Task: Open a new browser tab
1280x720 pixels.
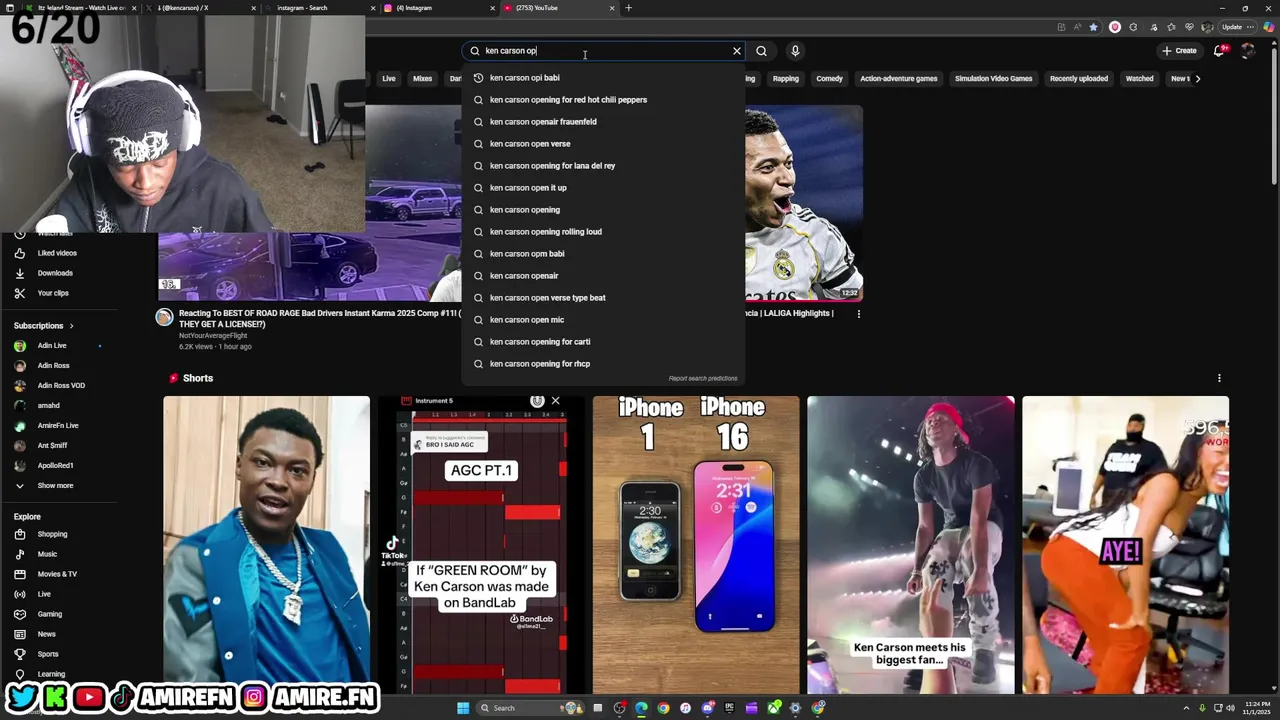Action: pos(628,8)
